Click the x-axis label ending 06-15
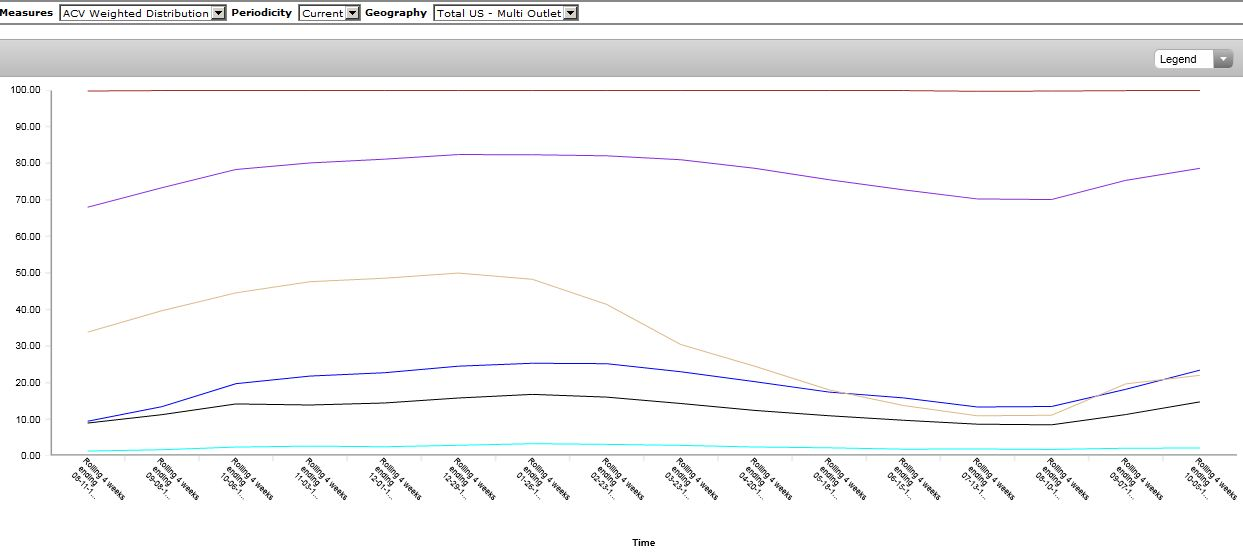Image resolution: width=1243 pixels, height=558 pixels. [x=910, y=480]
